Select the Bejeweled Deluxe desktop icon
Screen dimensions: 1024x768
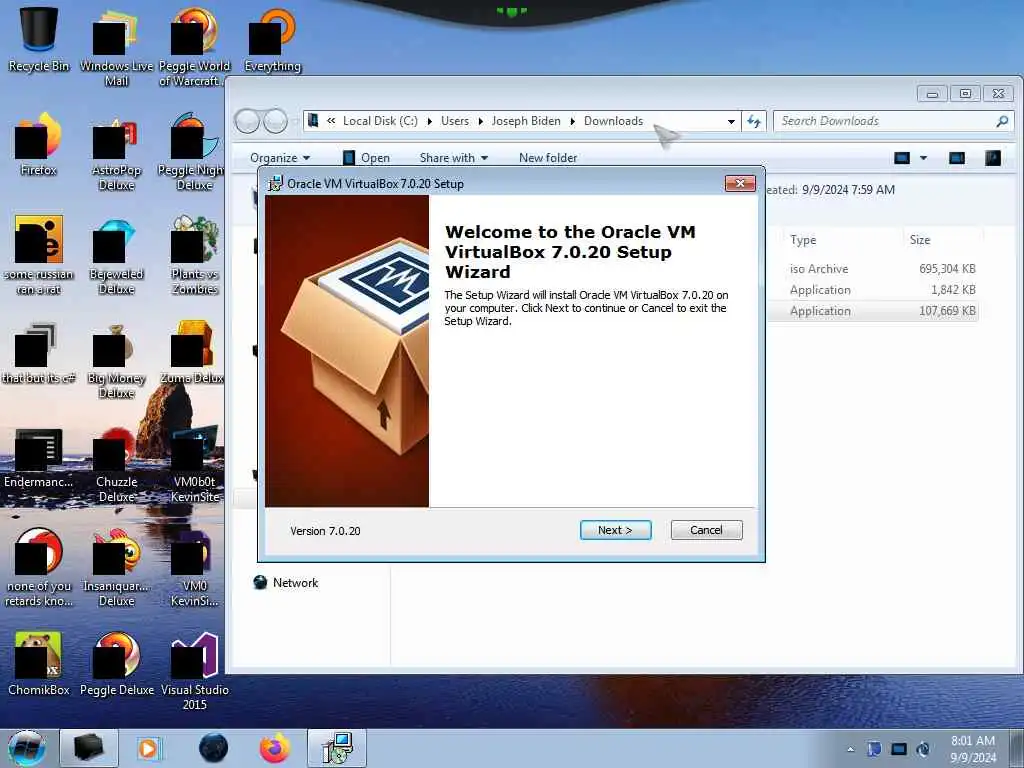click(116, 255)
